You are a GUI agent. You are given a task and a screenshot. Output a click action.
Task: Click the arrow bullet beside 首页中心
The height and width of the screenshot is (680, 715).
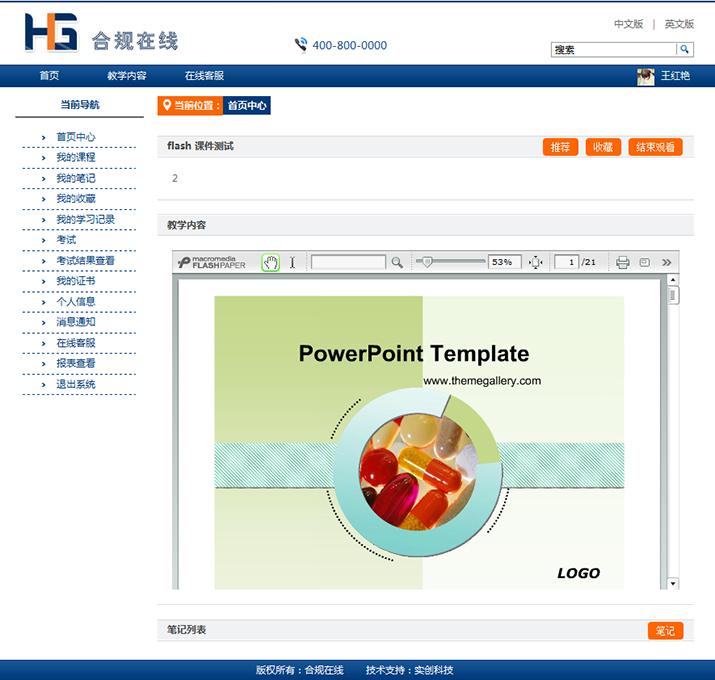click(43, 137)
